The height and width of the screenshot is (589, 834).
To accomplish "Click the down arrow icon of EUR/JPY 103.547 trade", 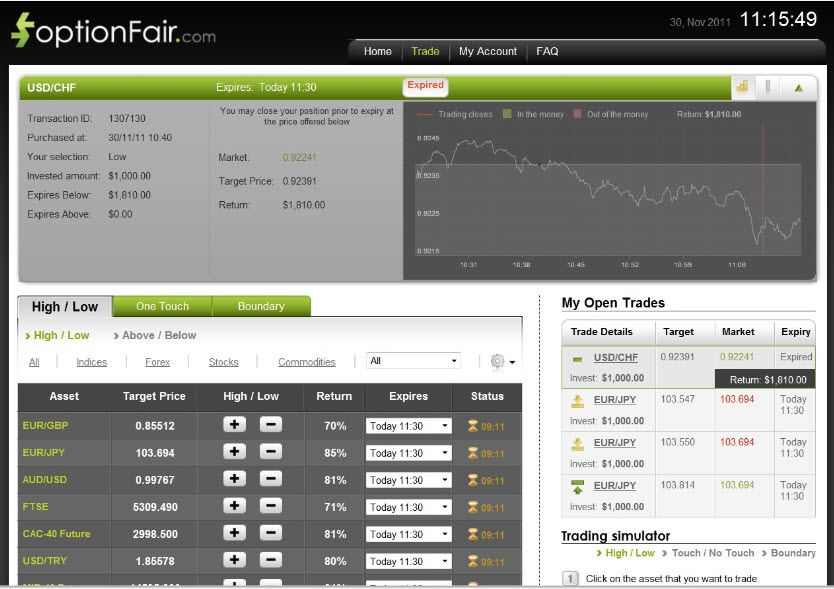I will (578, 401).
